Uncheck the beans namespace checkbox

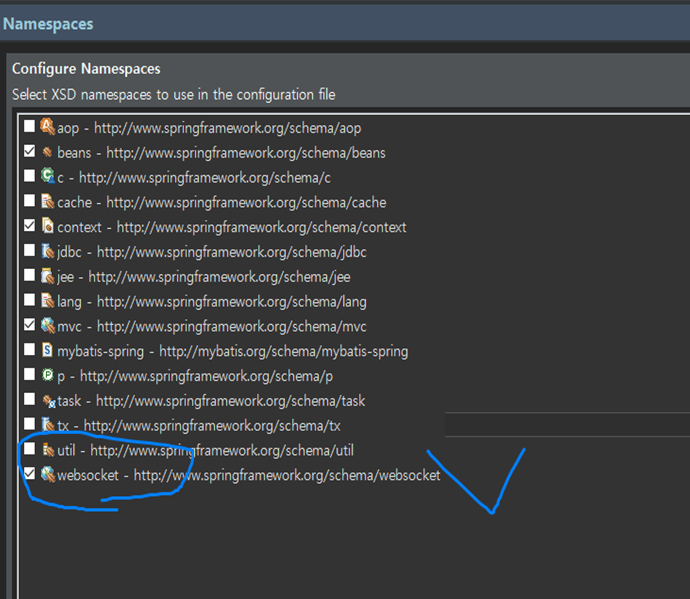[x=29, y=151]
